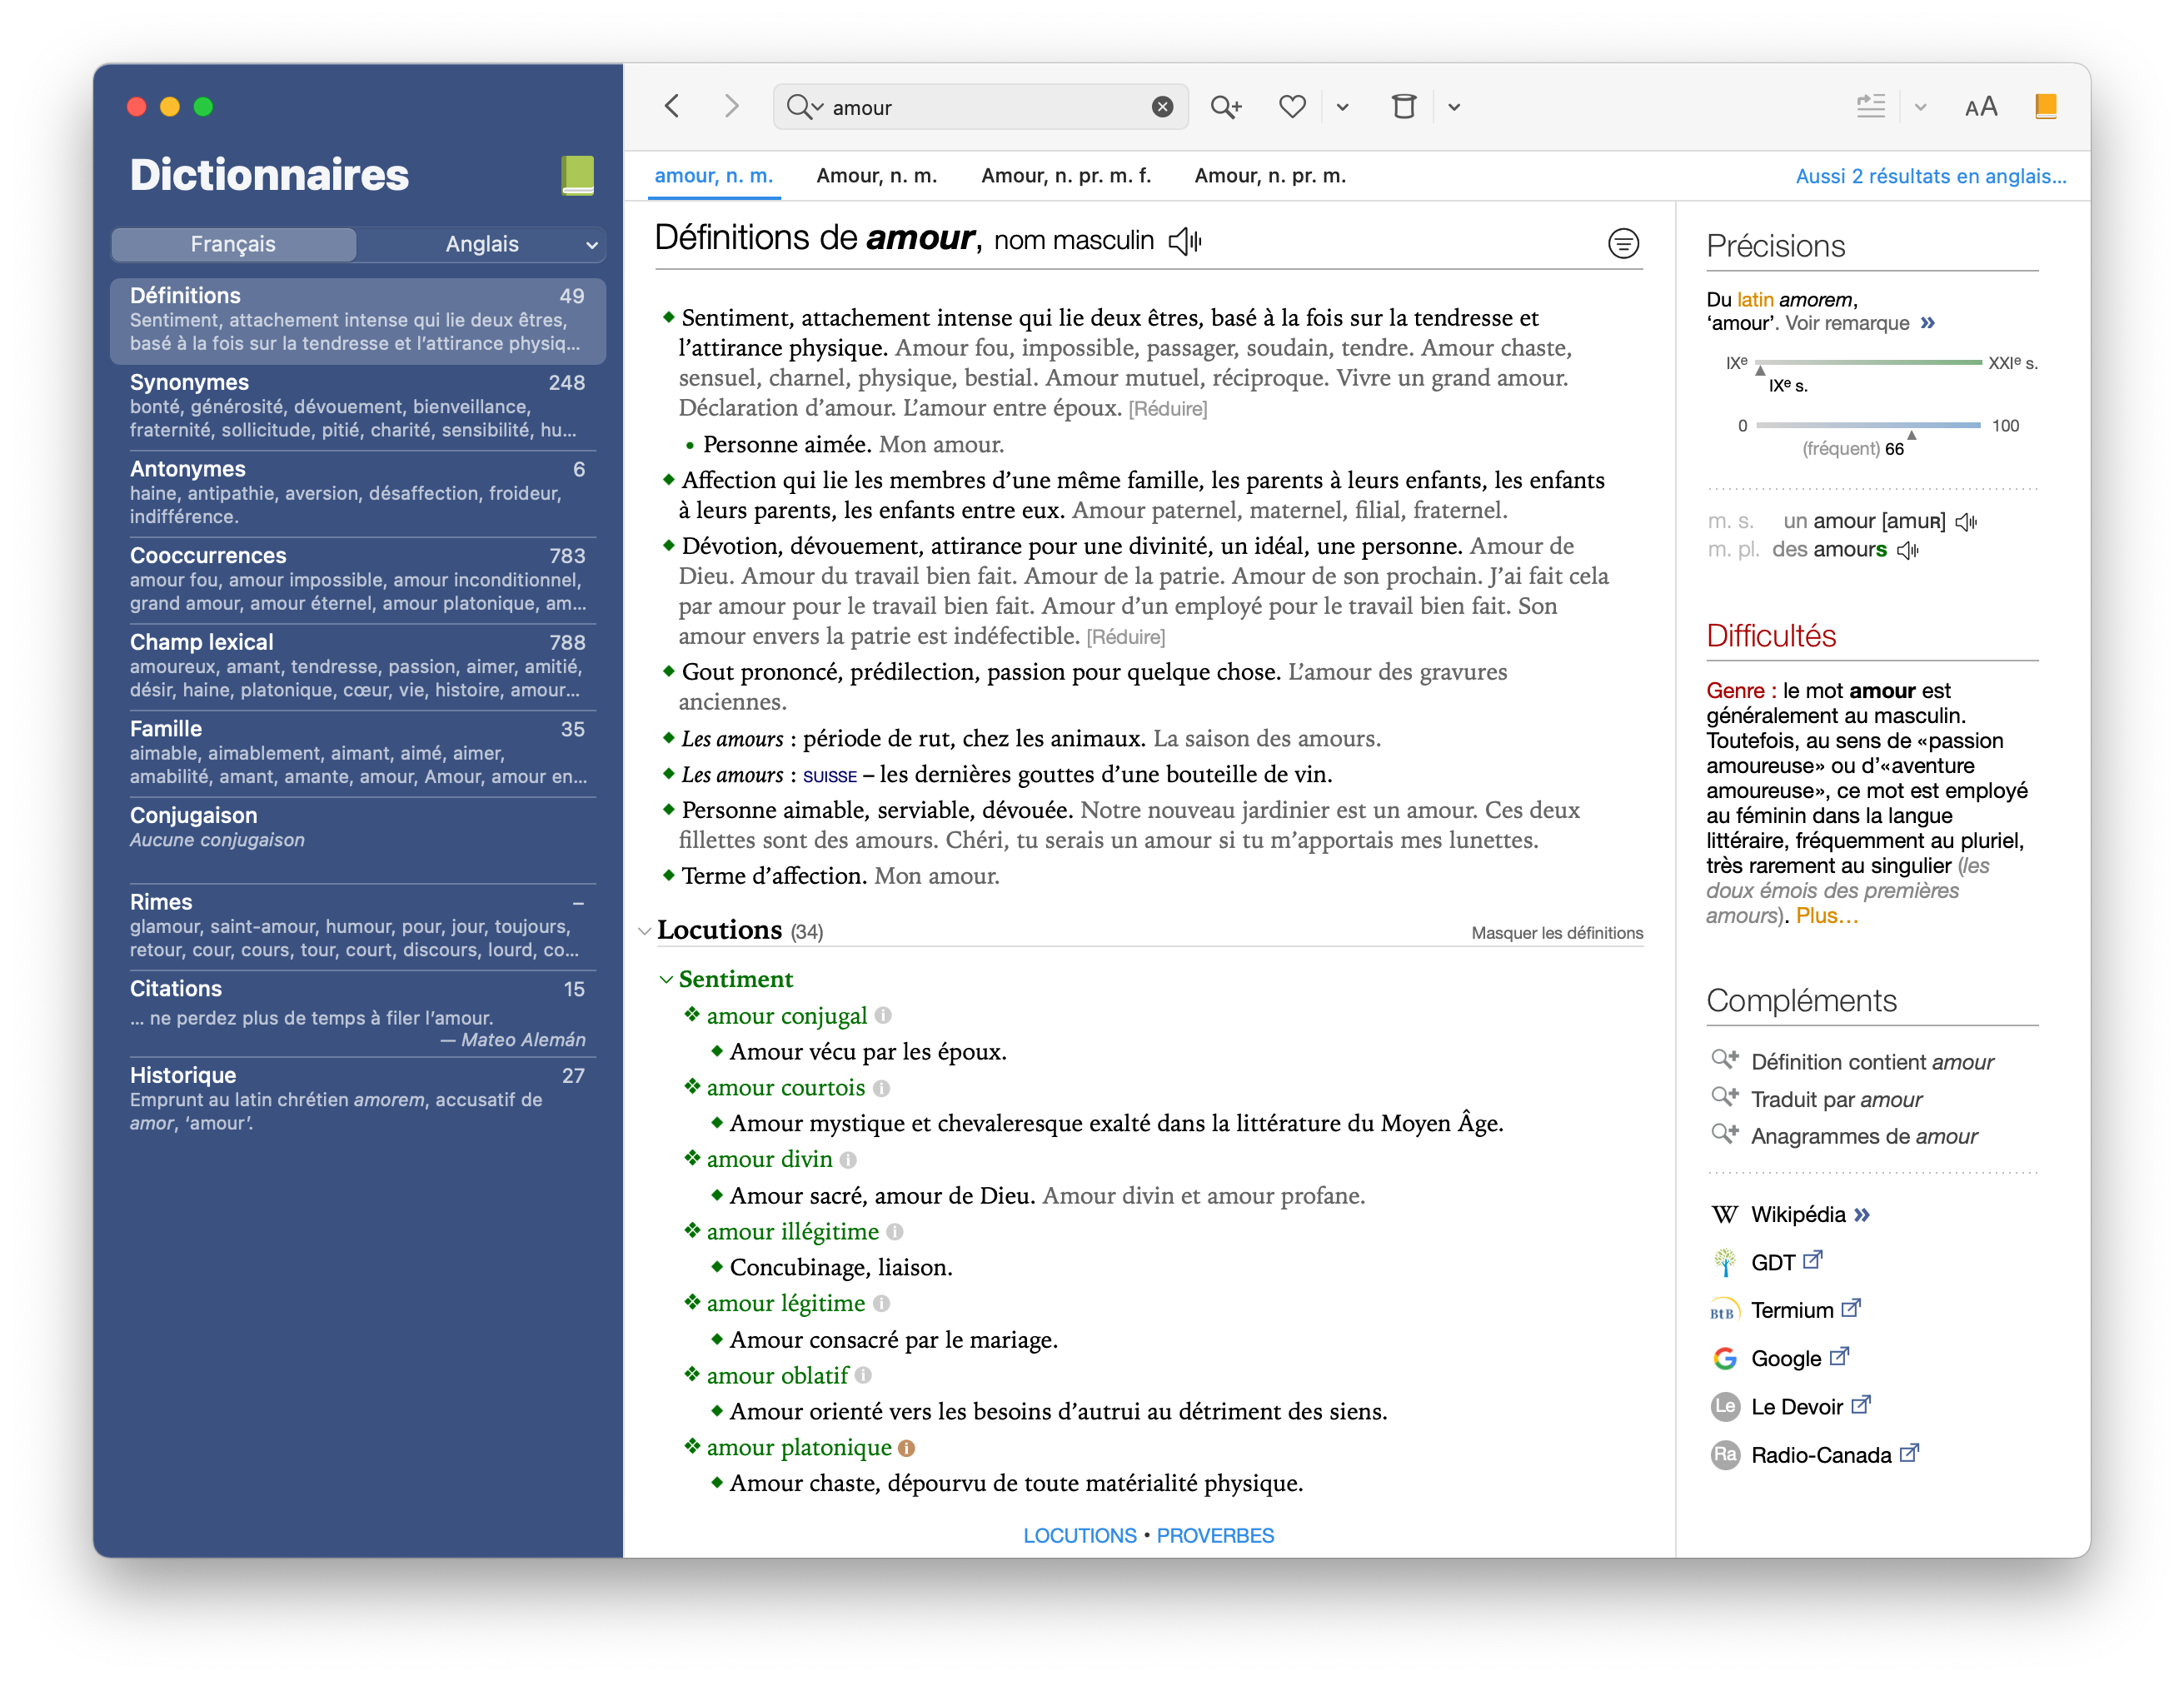Select Amour, n. pr. m. f. tab

coord(1066,176)
